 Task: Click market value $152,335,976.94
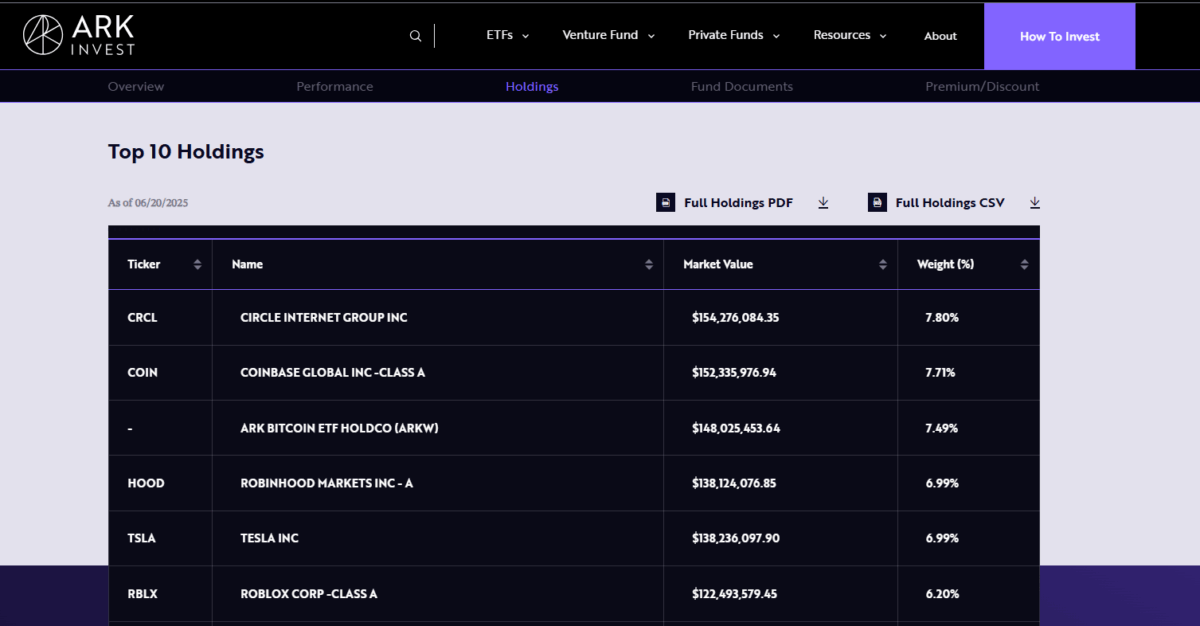[734, 373]
